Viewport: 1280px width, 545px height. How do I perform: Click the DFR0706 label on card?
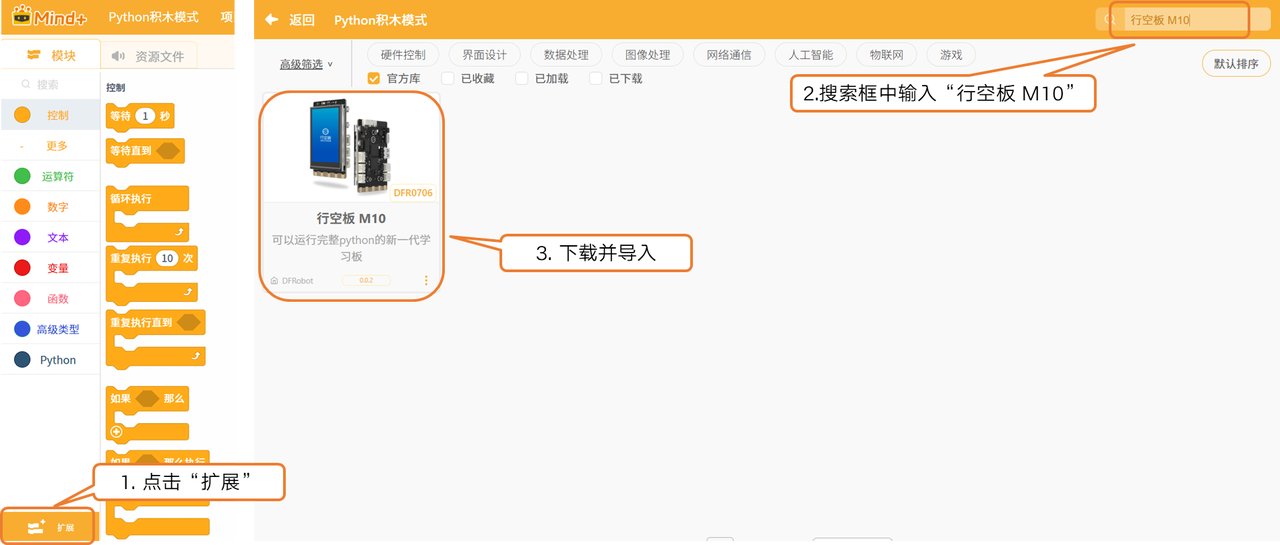[413, 193]
